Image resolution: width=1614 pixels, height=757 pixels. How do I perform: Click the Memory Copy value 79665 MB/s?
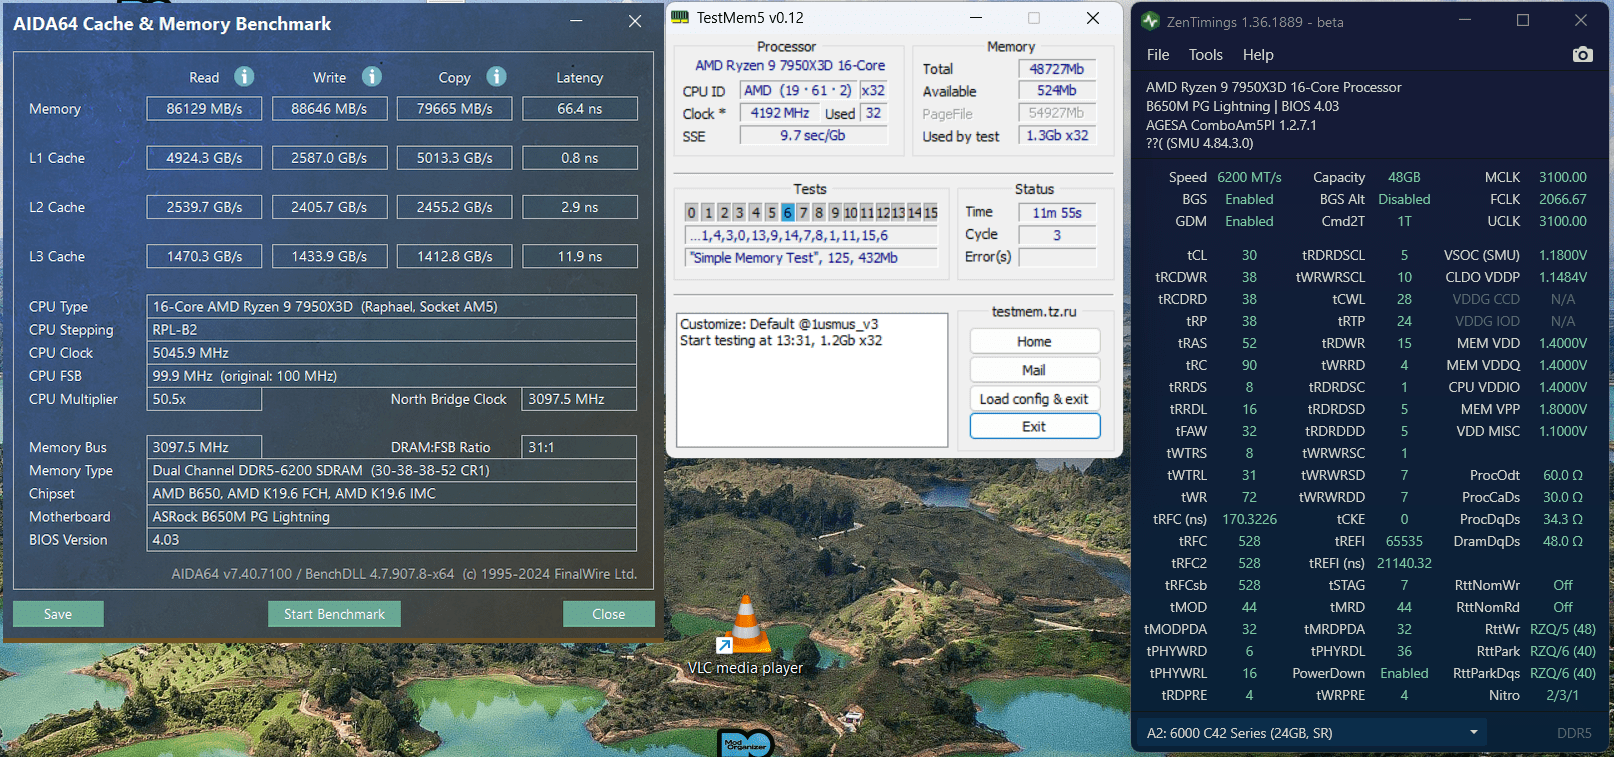[454, 109]
